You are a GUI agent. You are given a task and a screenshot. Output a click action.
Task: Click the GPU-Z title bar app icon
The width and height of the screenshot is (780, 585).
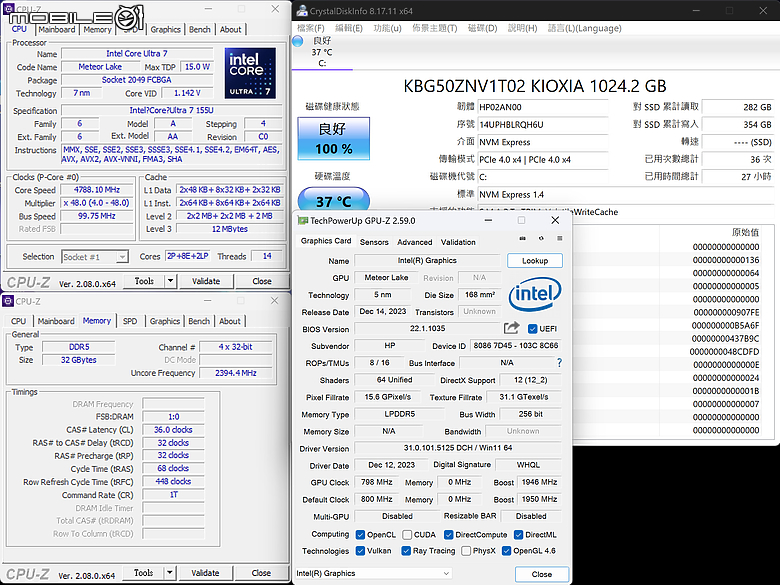pos(302,220)
